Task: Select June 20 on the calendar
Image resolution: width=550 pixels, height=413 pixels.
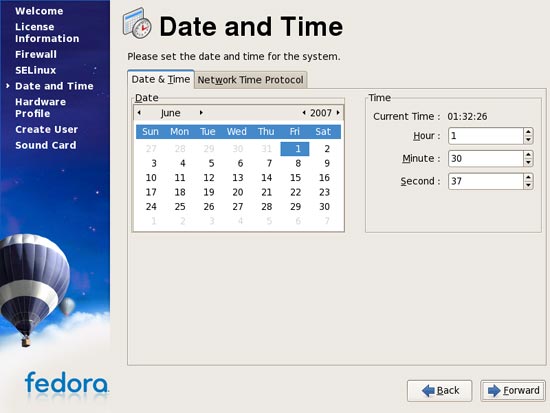Action: point(237,192)
